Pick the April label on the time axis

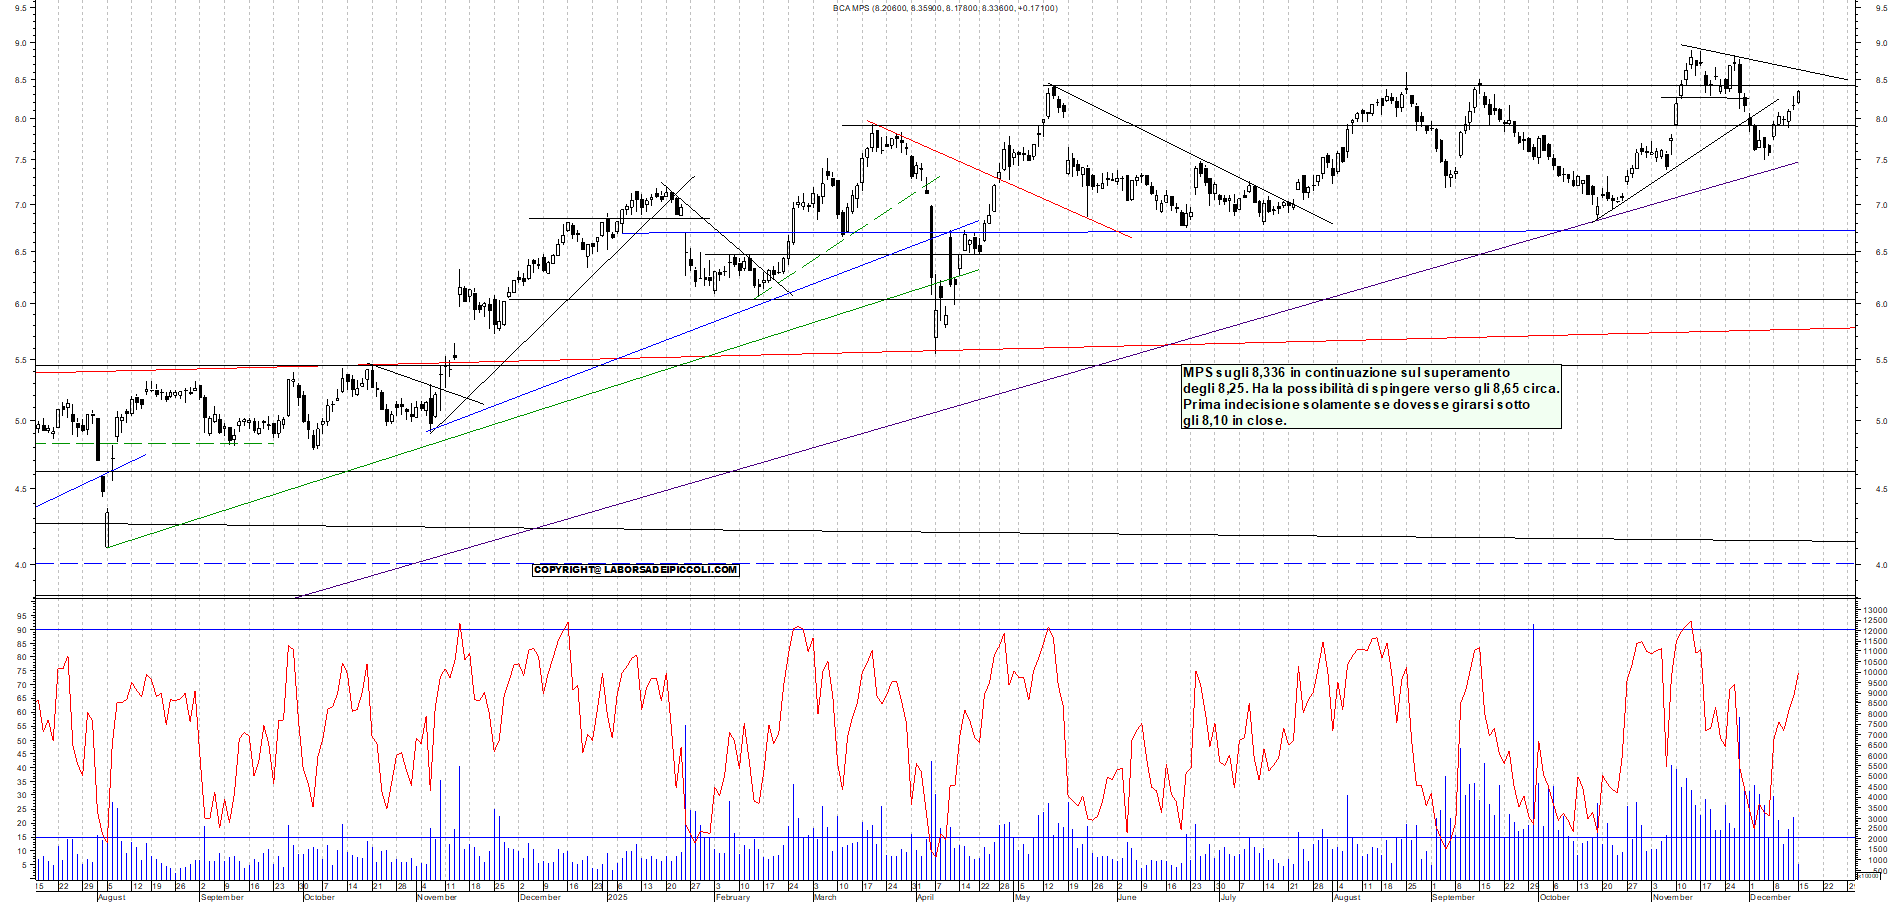[925, 897]
